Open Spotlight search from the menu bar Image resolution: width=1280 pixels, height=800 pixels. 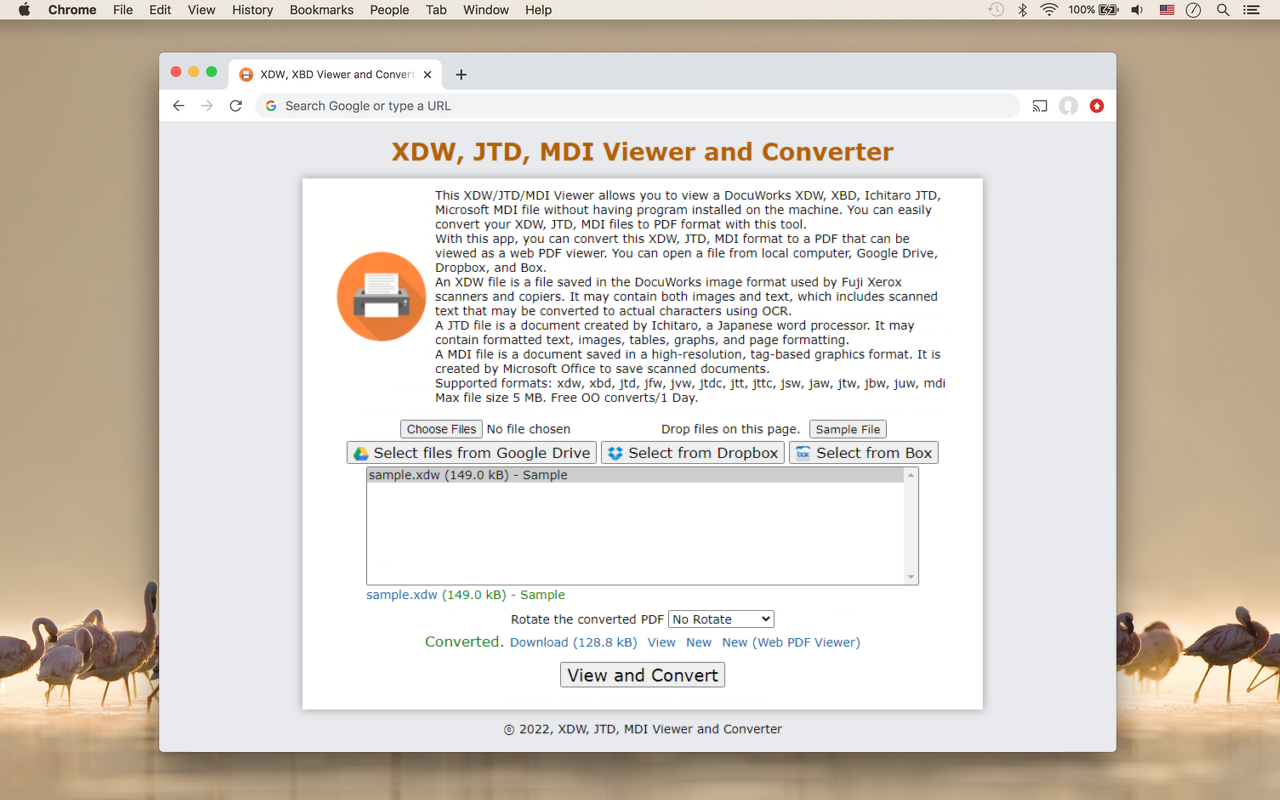tap(1222, 10)
